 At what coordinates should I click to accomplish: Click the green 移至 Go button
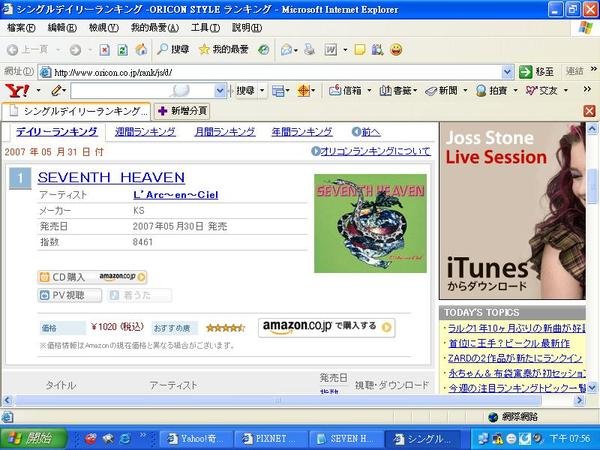pos(536,72)
